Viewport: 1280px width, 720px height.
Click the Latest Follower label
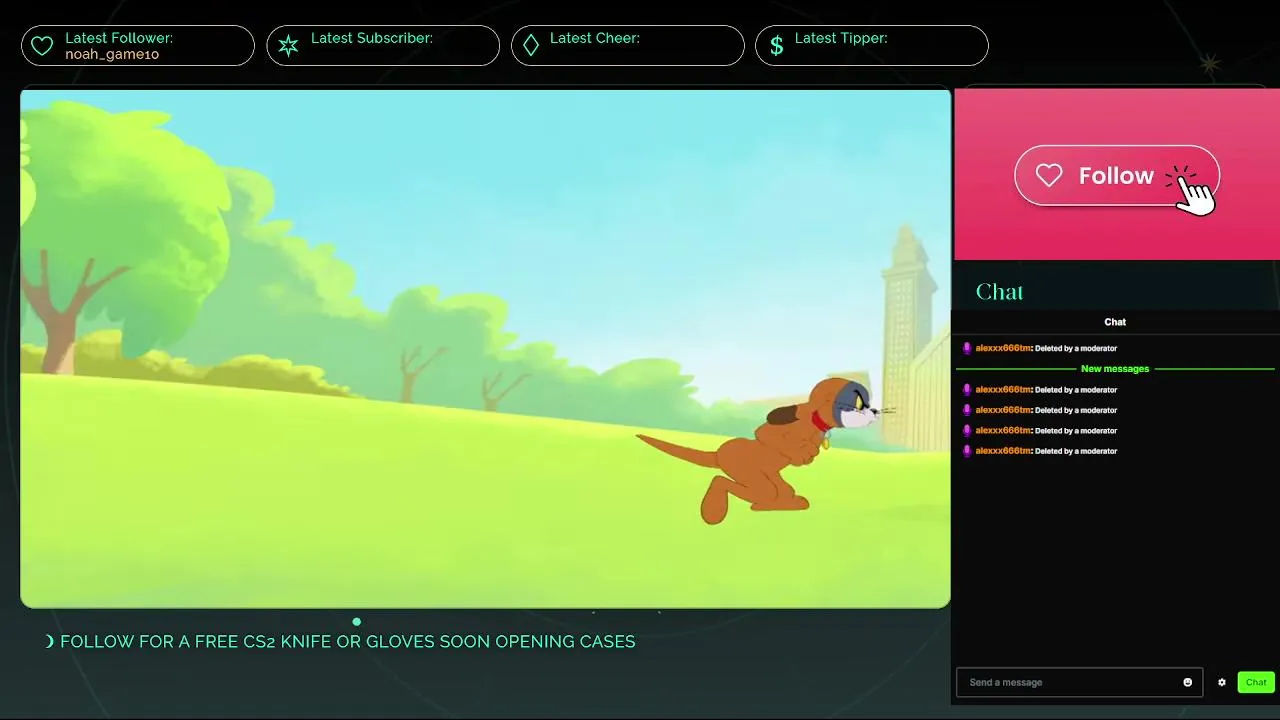coord(119,38)
